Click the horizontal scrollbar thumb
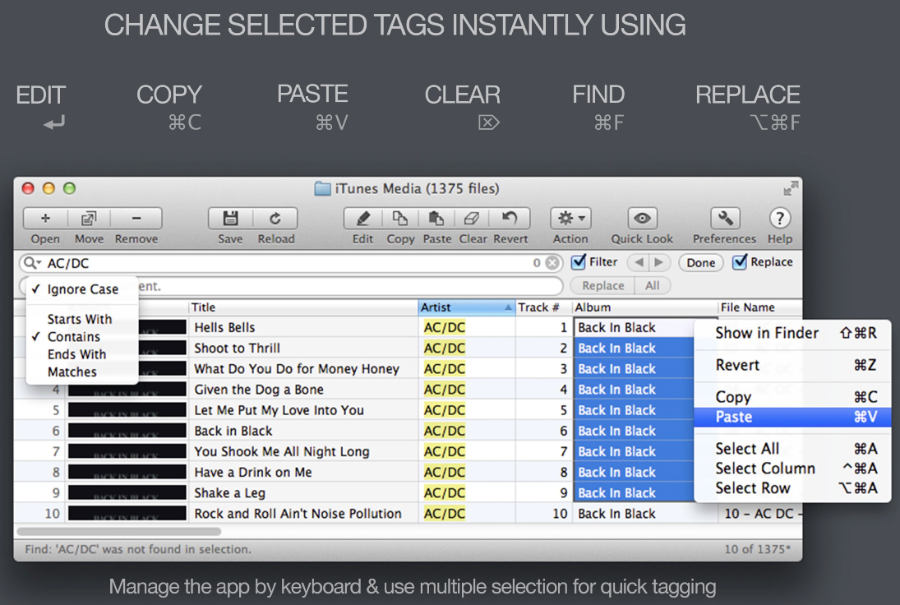 119,532
